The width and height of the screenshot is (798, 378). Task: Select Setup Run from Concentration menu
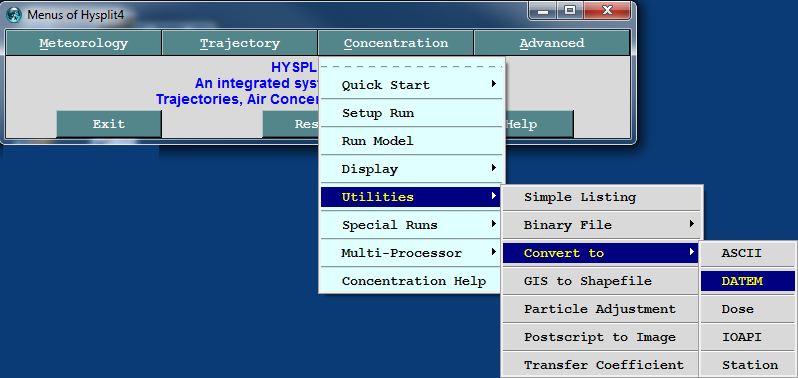pos(412,113)
